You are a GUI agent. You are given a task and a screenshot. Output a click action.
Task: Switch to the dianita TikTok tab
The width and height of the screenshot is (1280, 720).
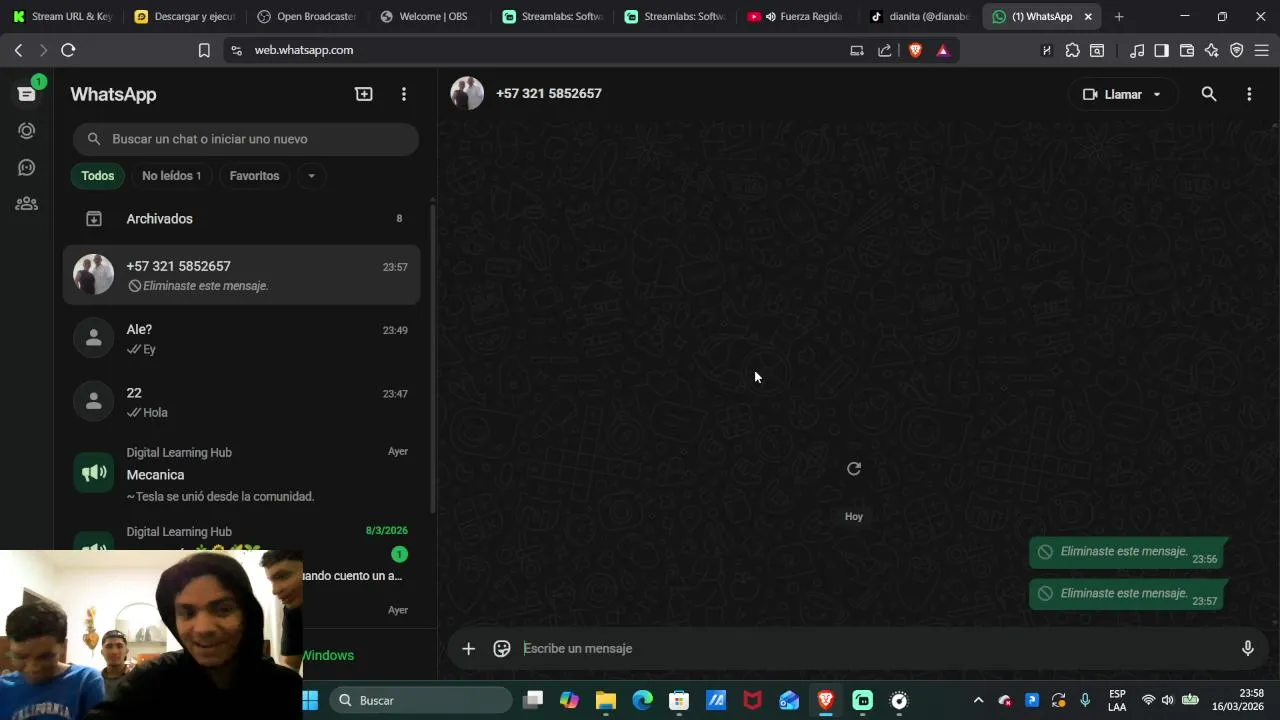920,17
